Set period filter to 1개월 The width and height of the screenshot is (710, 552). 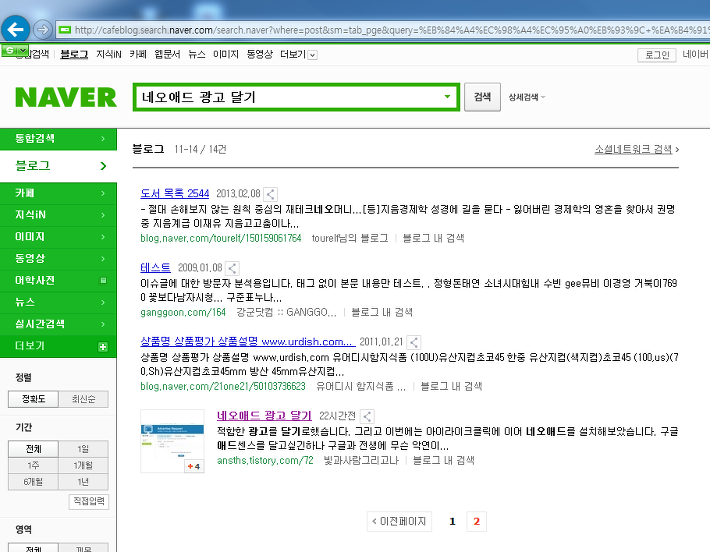pos(83,465)
